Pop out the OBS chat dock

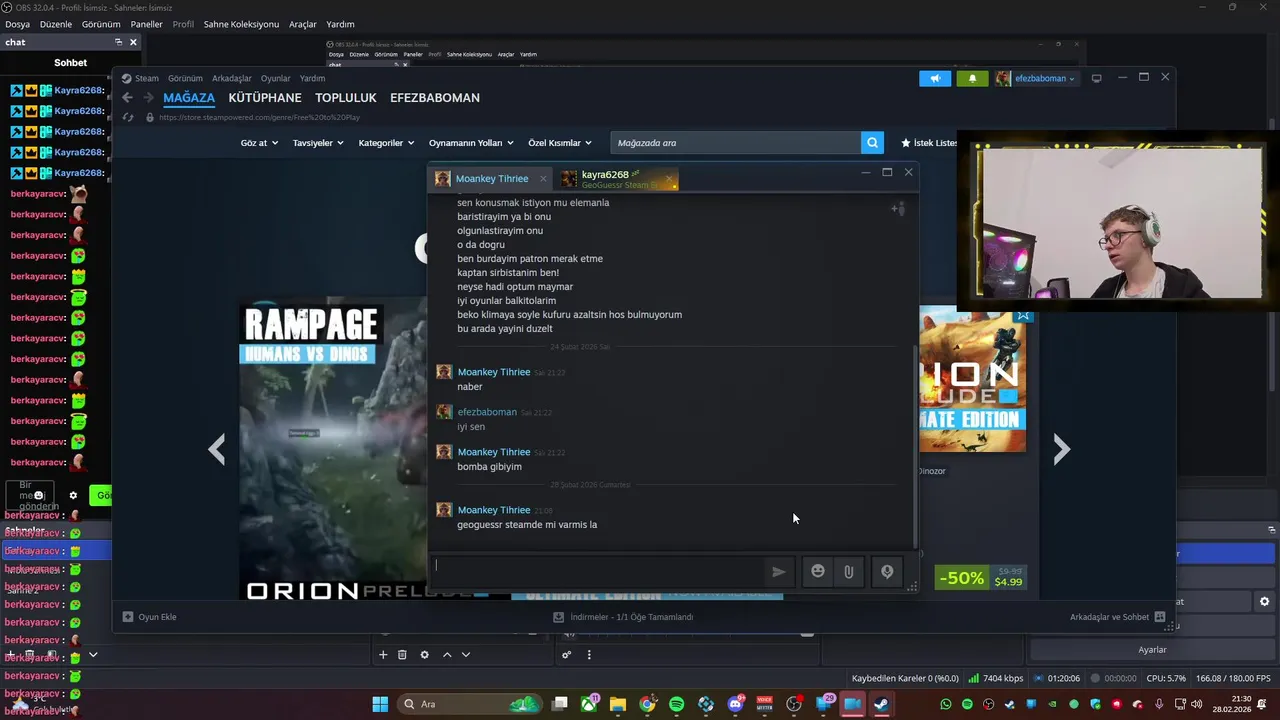point(118,42)
